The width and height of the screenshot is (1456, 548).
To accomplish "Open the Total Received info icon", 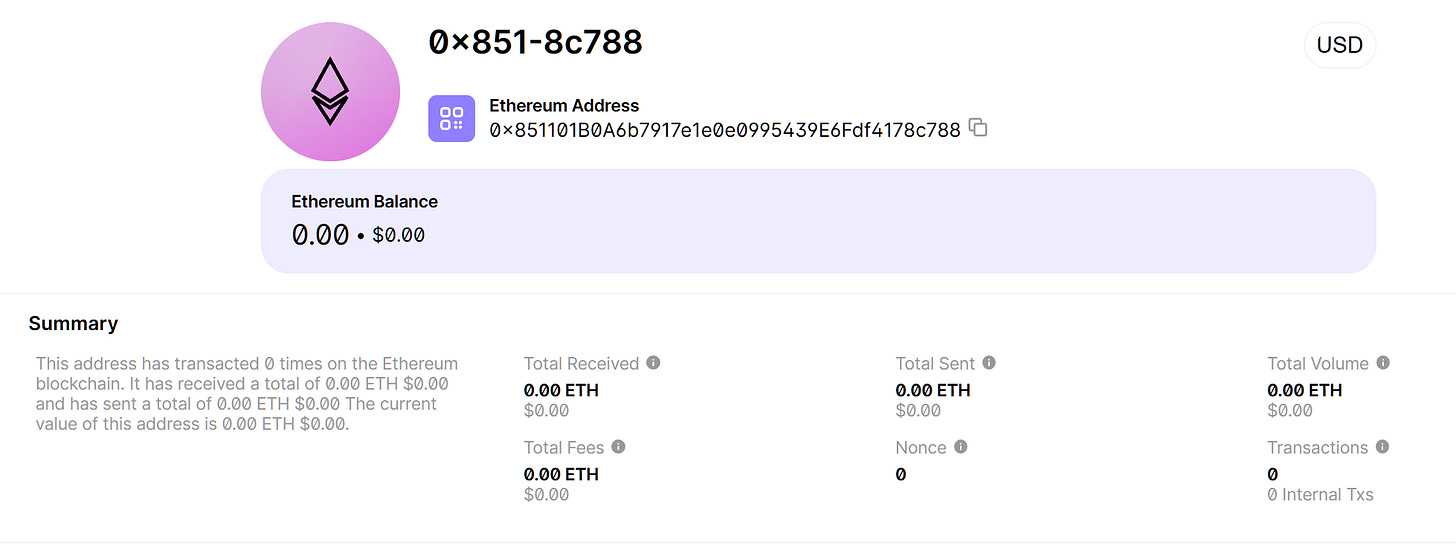I will point(653,363).
